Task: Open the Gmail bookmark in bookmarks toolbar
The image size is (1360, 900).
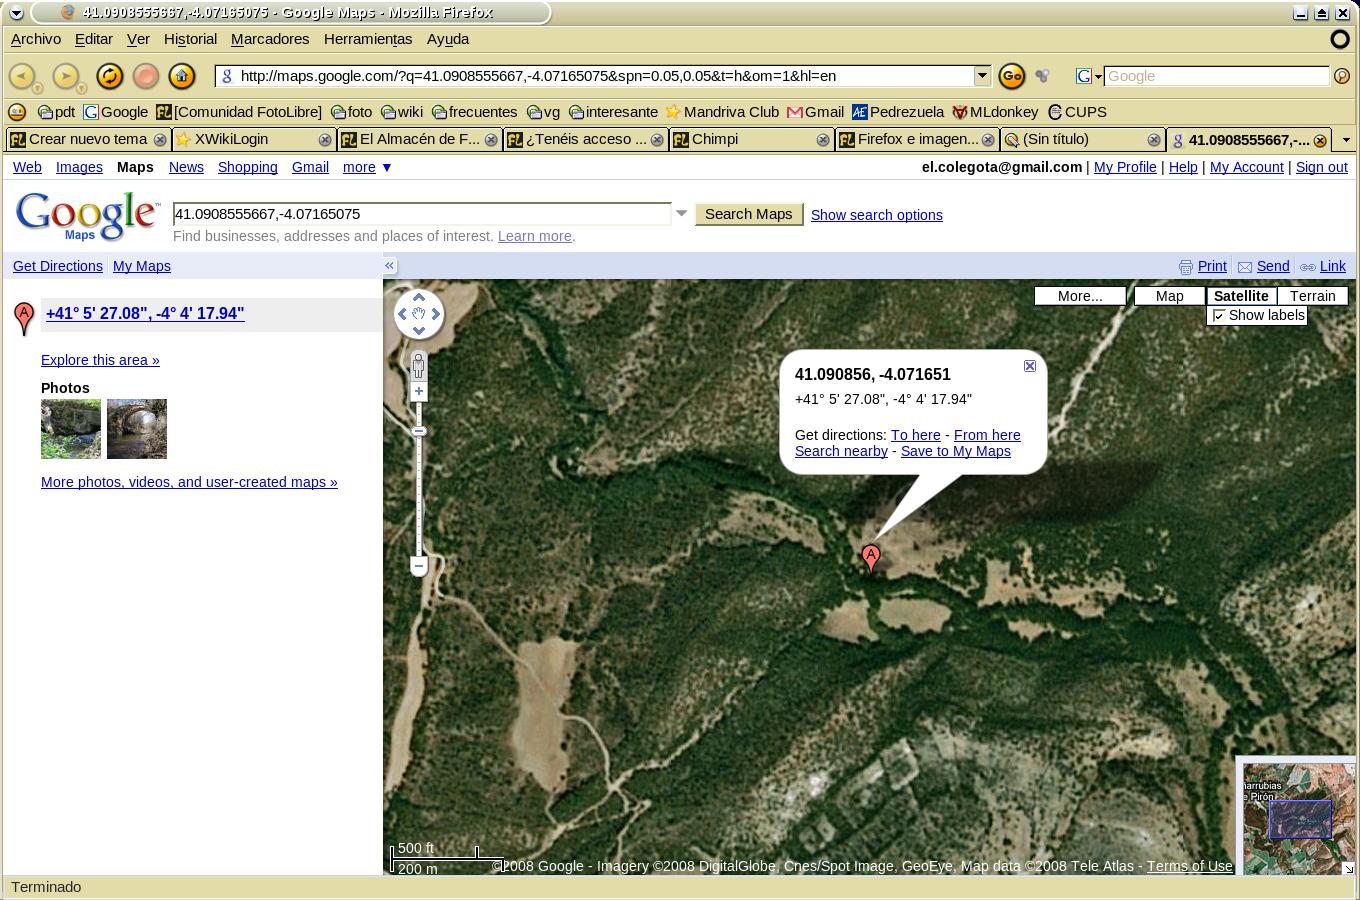Action: point(815,112)
